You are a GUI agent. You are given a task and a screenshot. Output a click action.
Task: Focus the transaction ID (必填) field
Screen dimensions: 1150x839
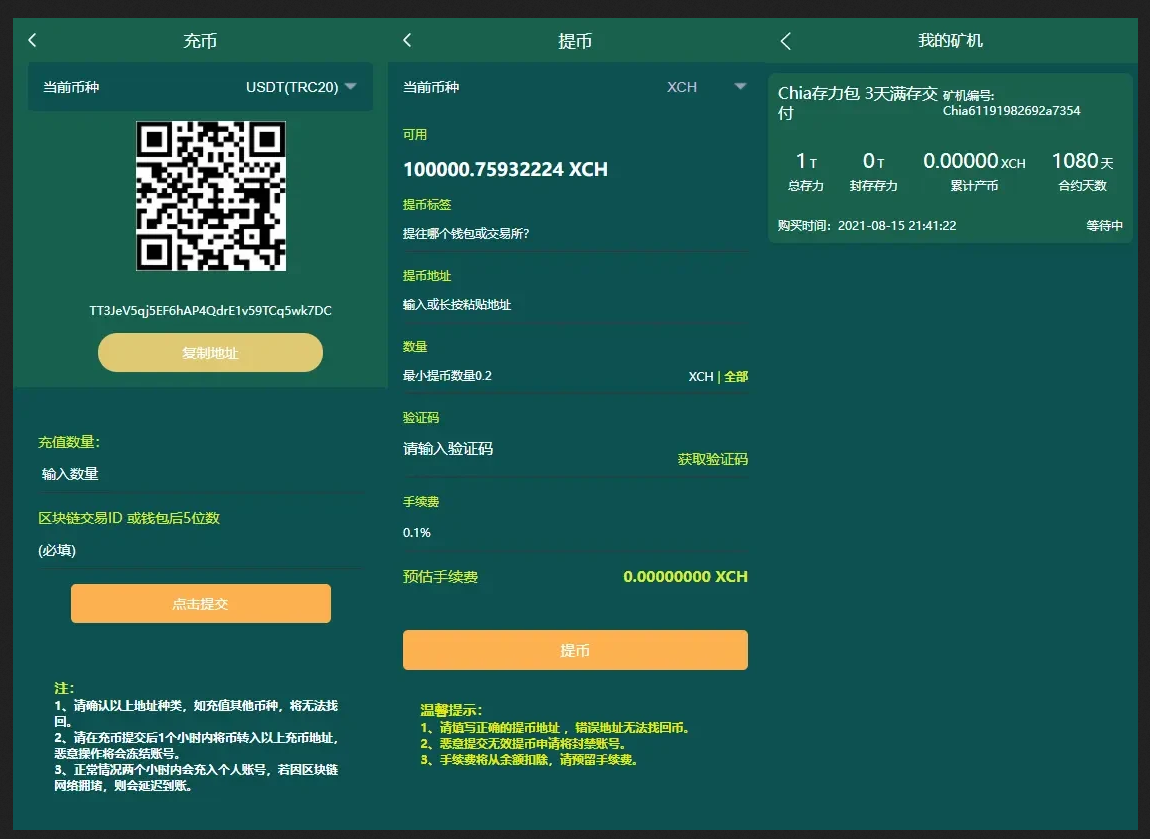(x=200, y=551)
